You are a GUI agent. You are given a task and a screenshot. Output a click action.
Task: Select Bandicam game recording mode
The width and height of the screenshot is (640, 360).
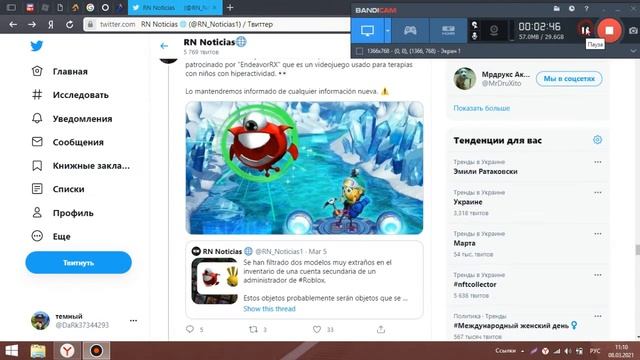pos(410,31)
